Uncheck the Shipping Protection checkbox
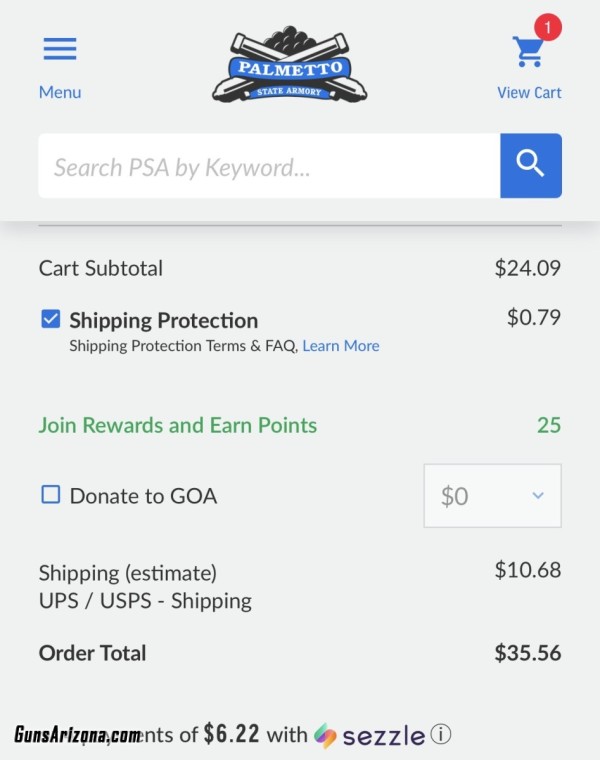 coord(50,319)
